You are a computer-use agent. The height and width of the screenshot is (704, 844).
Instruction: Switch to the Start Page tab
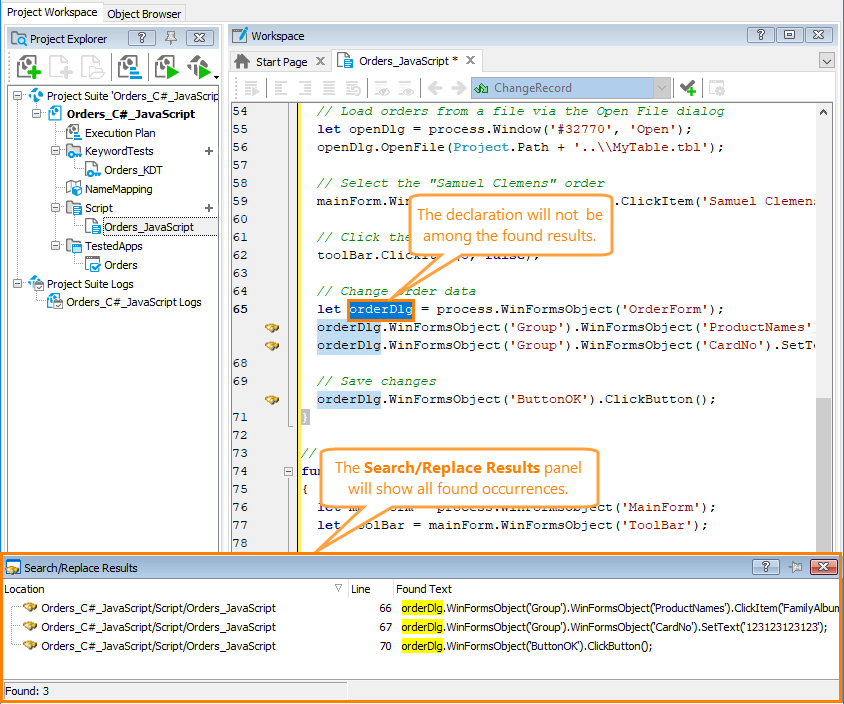coord(280,61)
